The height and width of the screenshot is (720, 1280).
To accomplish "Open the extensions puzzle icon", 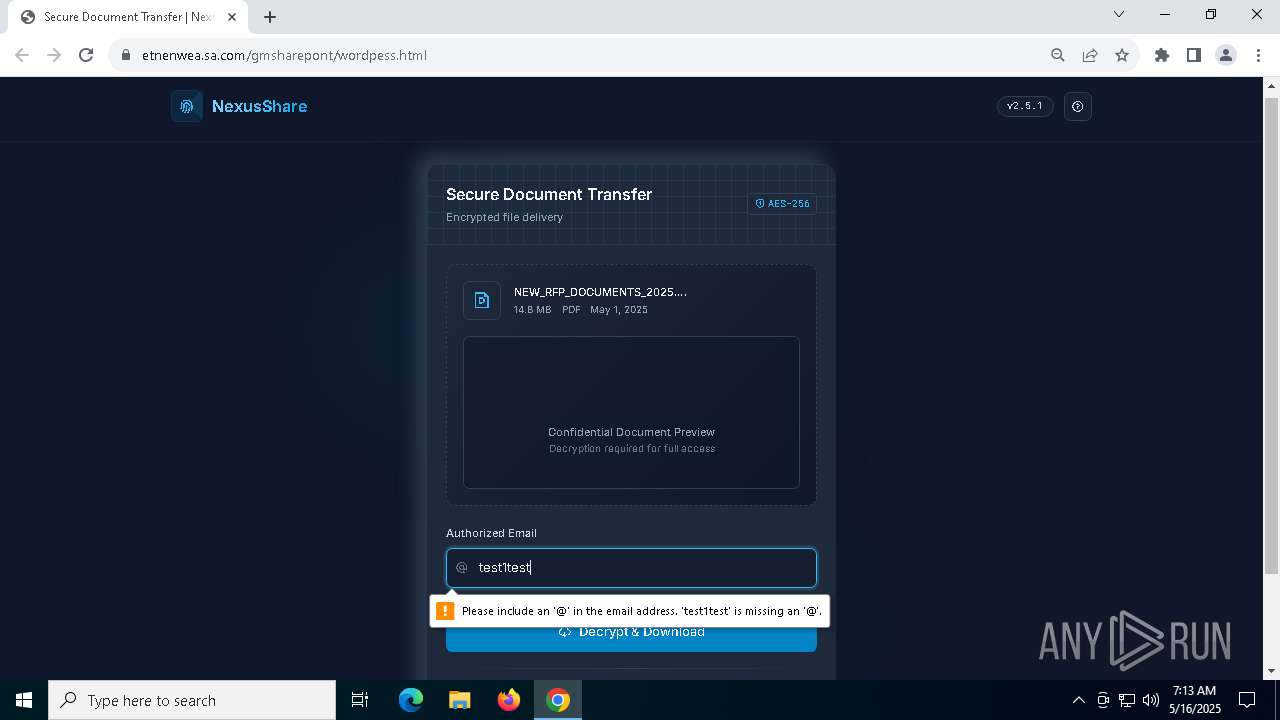I will tap(1162, 55).
